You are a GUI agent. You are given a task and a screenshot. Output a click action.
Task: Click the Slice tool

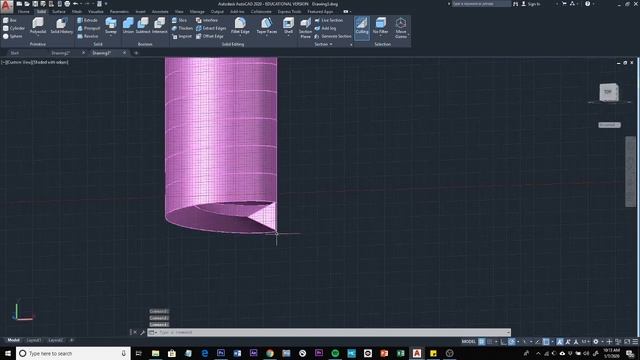tap(179, 20)
